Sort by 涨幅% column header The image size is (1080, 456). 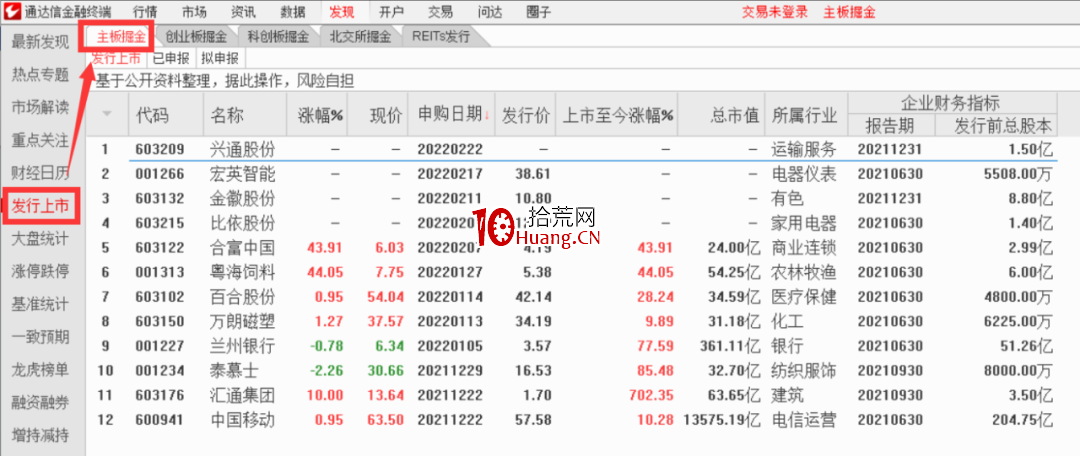coord(318,115)
